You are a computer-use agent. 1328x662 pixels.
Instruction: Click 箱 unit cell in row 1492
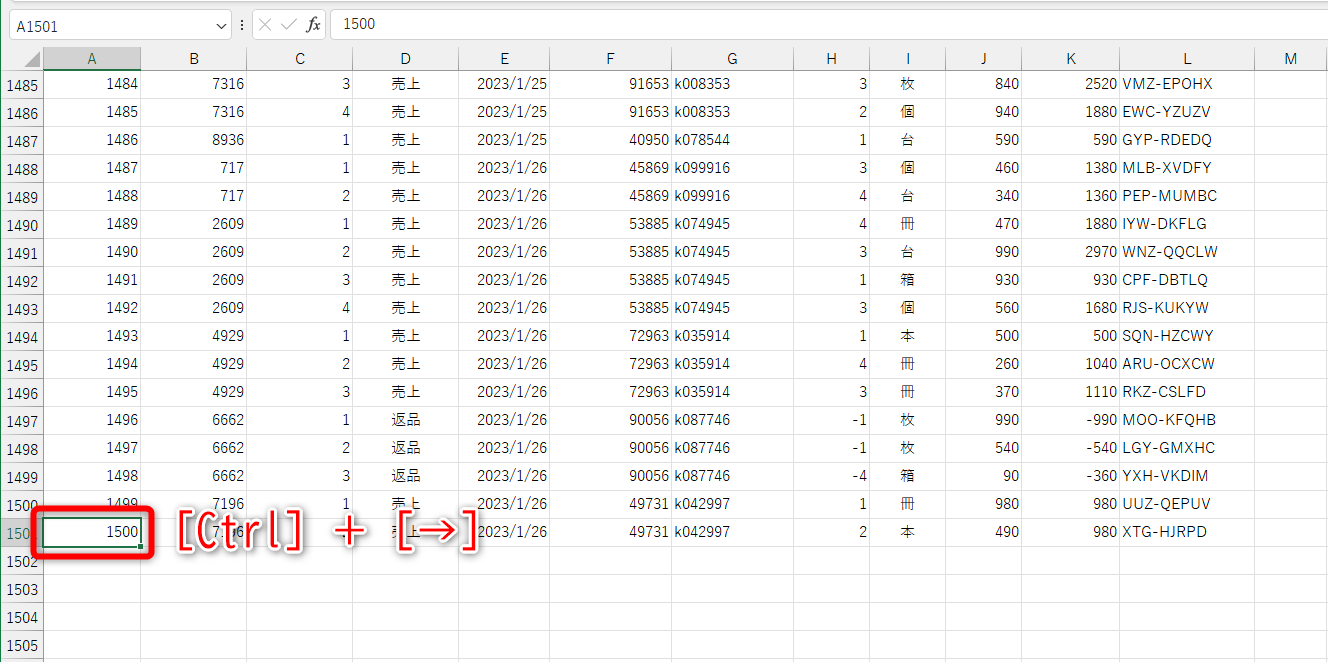tap(908, 280)
